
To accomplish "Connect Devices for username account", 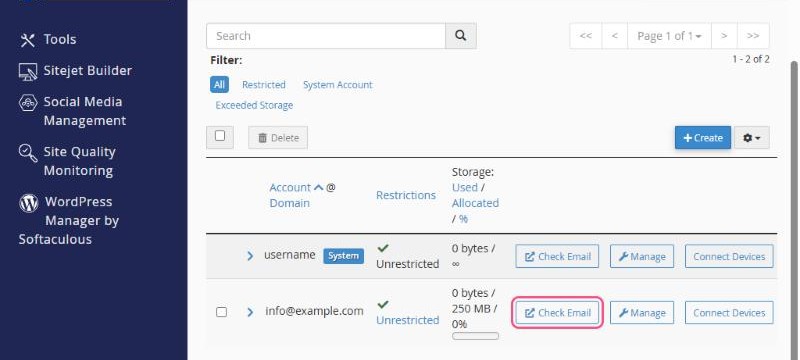I will pyautogui.click(x=729, y=256).
